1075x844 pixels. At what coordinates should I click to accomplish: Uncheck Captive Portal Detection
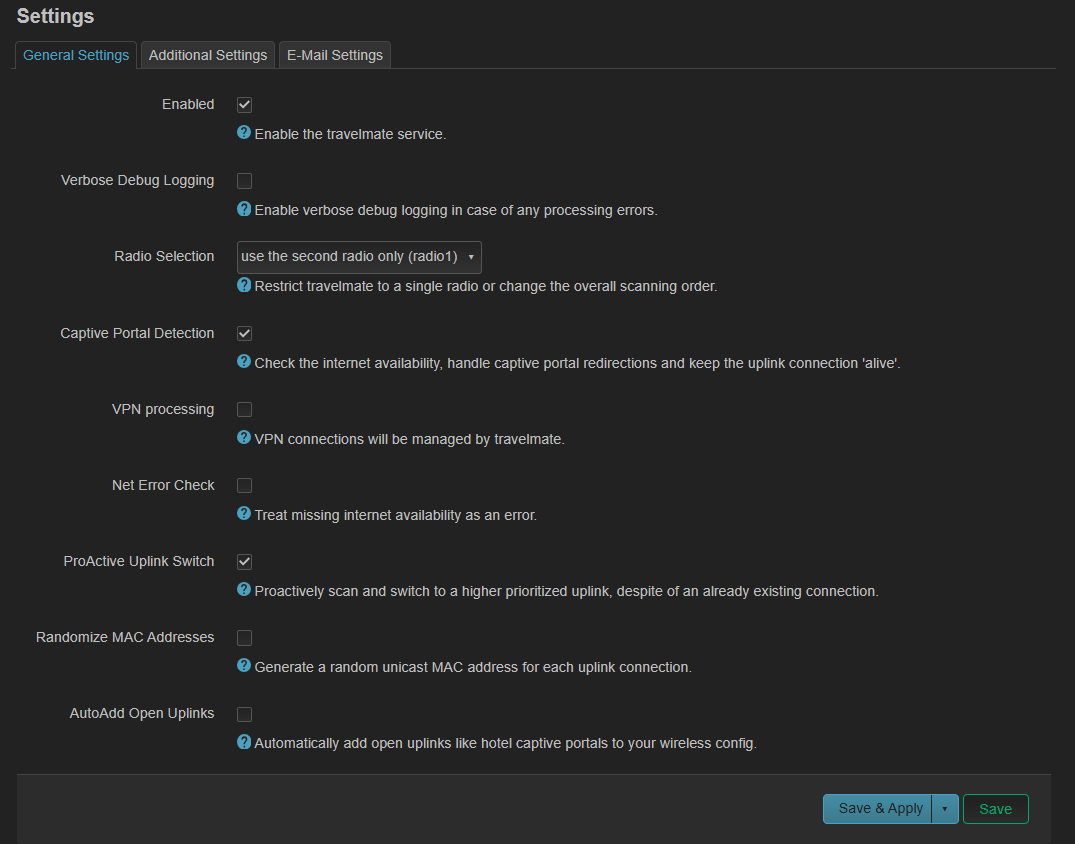click(x=244, y=333)
